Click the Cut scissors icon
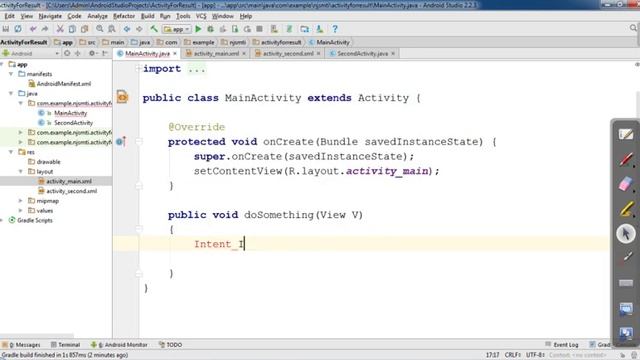 click(x=60, y=29)
